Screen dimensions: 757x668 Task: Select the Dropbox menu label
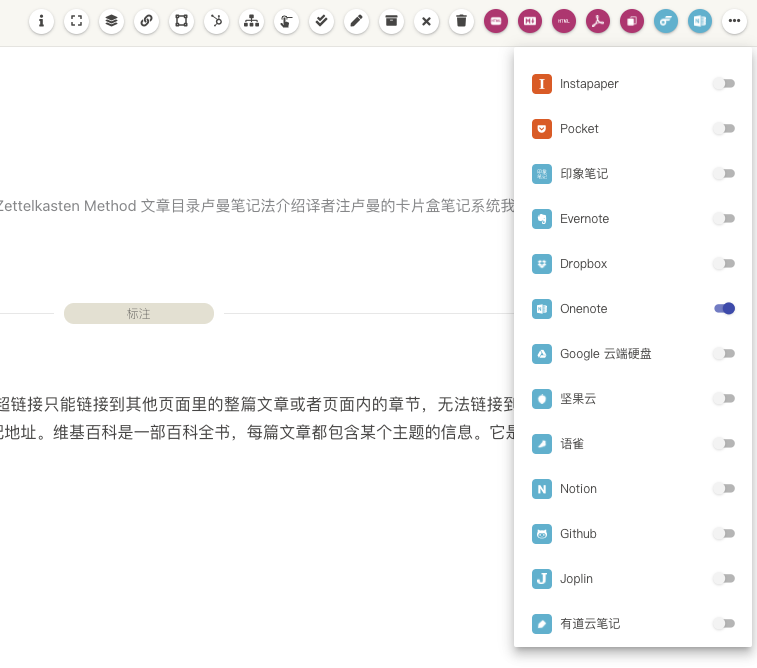click(x=583, y=264)
